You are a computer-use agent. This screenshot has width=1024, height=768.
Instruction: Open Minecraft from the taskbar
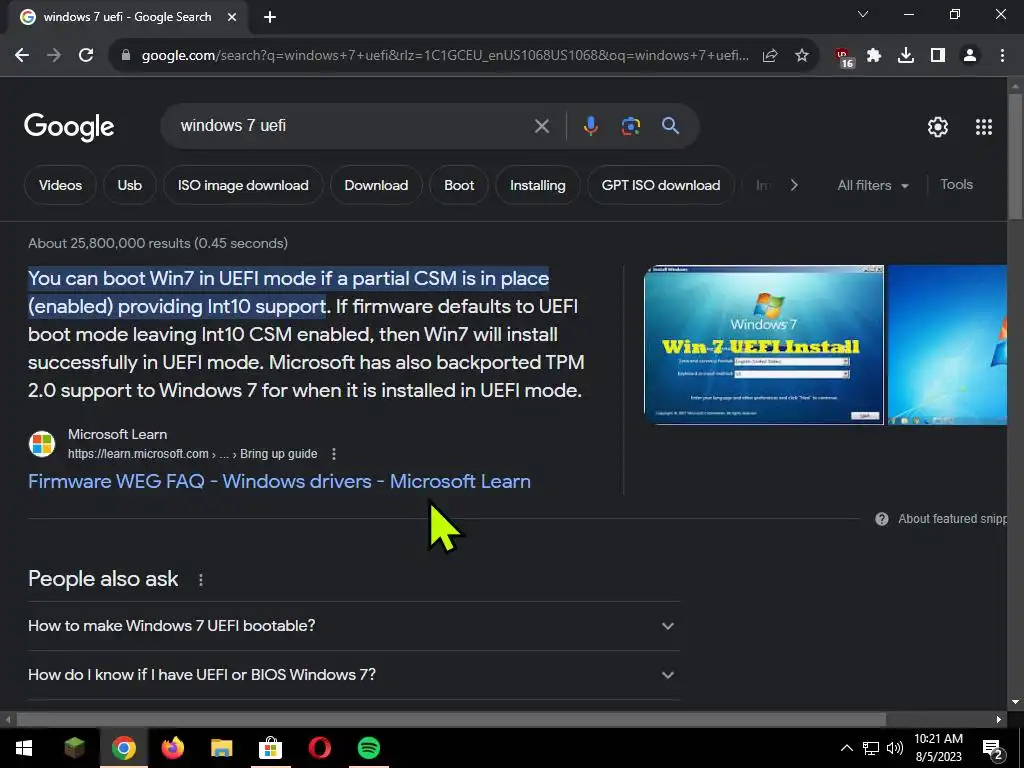(74, 748)
